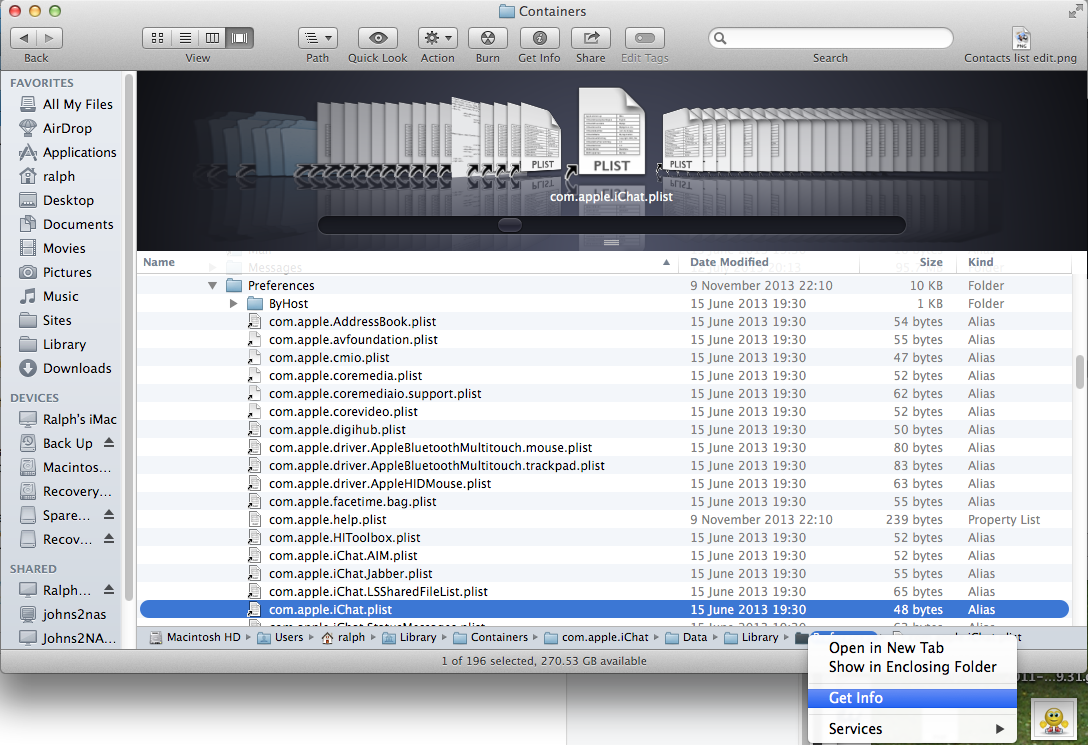The height and width of the screenshot is (745, 1088).
Task: Click the Quick Look eye icon
Action: [377, 38]
